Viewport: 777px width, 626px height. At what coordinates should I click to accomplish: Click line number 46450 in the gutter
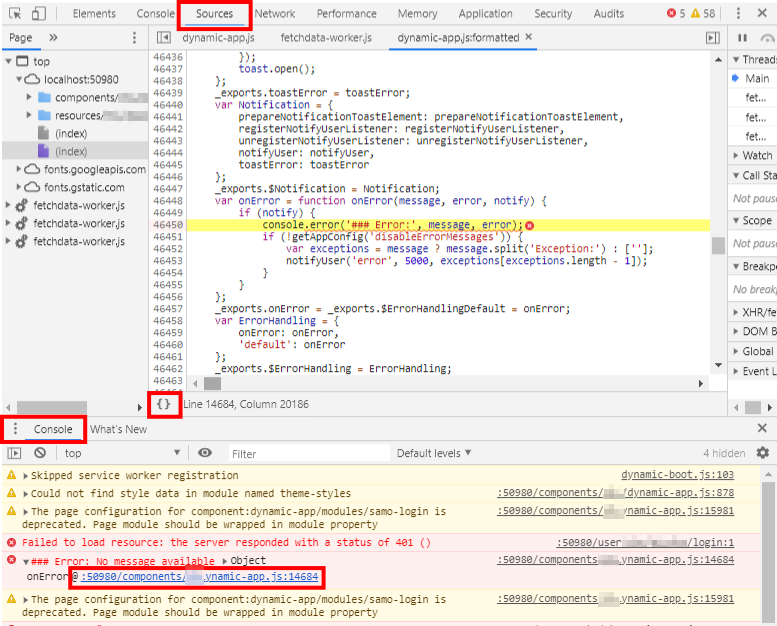pos(168,225)
